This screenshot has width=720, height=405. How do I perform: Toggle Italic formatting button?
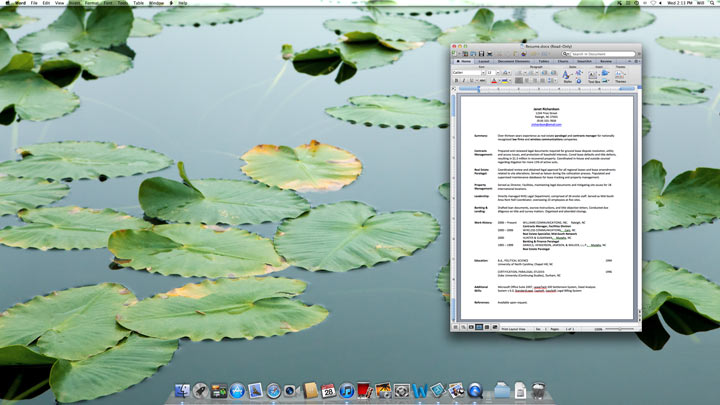coord(464,81)
